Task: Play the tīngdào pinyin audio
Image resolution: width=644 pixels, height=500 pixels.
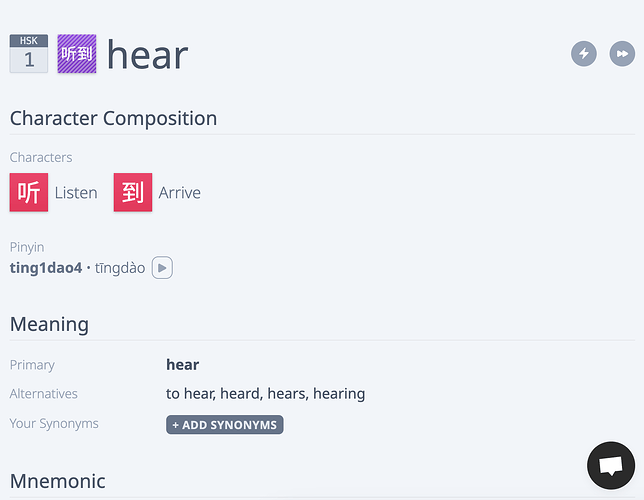Action: coord(162,267)
